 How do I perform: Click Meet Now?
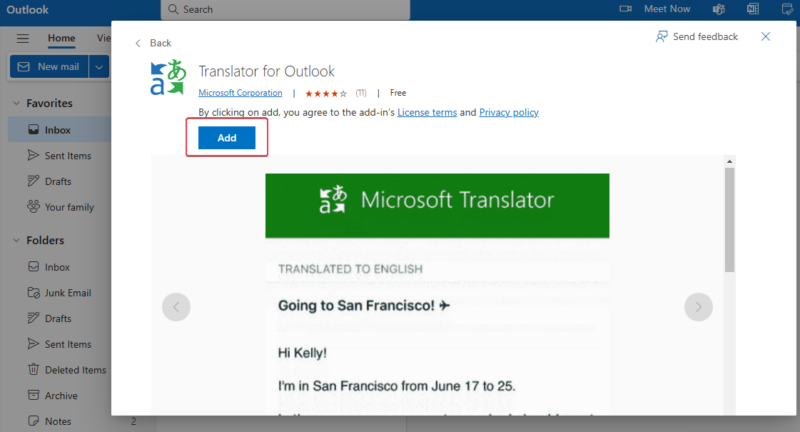[x=667, y=9]
